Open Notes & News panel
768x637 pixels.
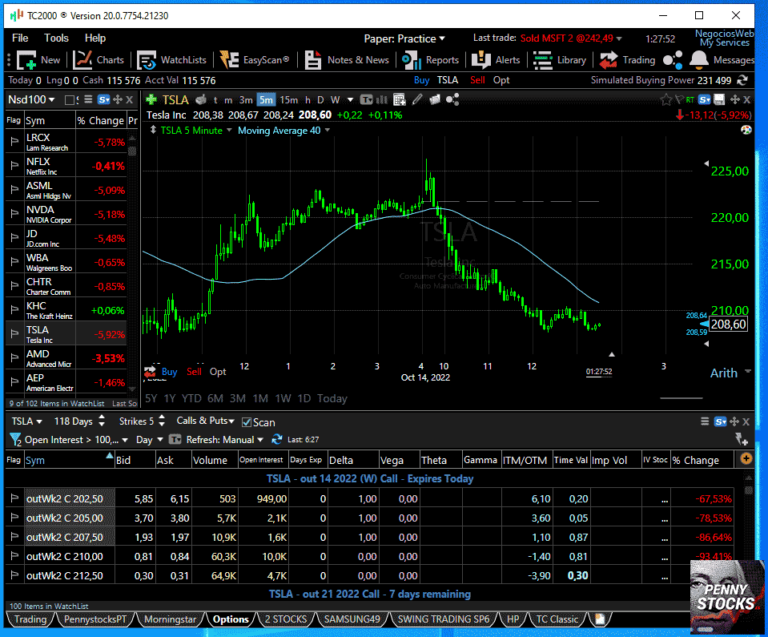click(347, 60)
